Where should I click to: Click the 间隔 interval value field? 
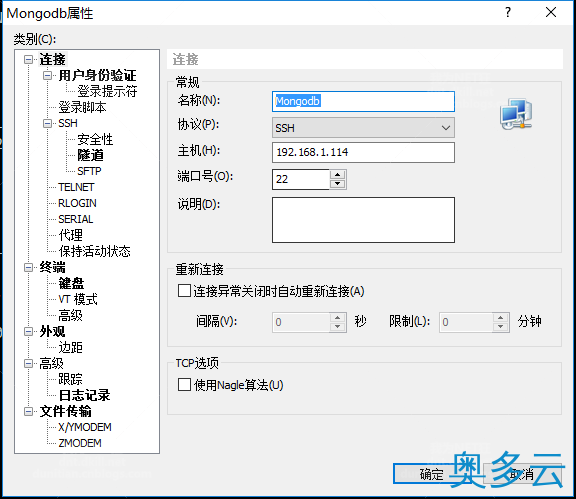tap(301, 322)
